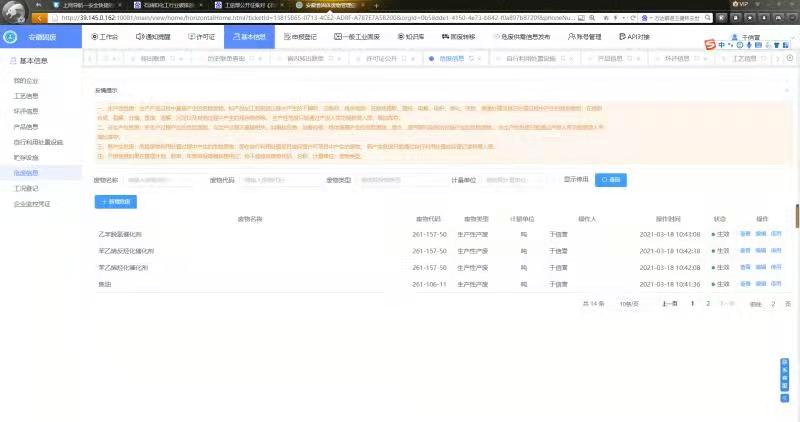Screen dimensions: 800x422
Task: Click the blue 查询 search button
Action: (611, 180)
